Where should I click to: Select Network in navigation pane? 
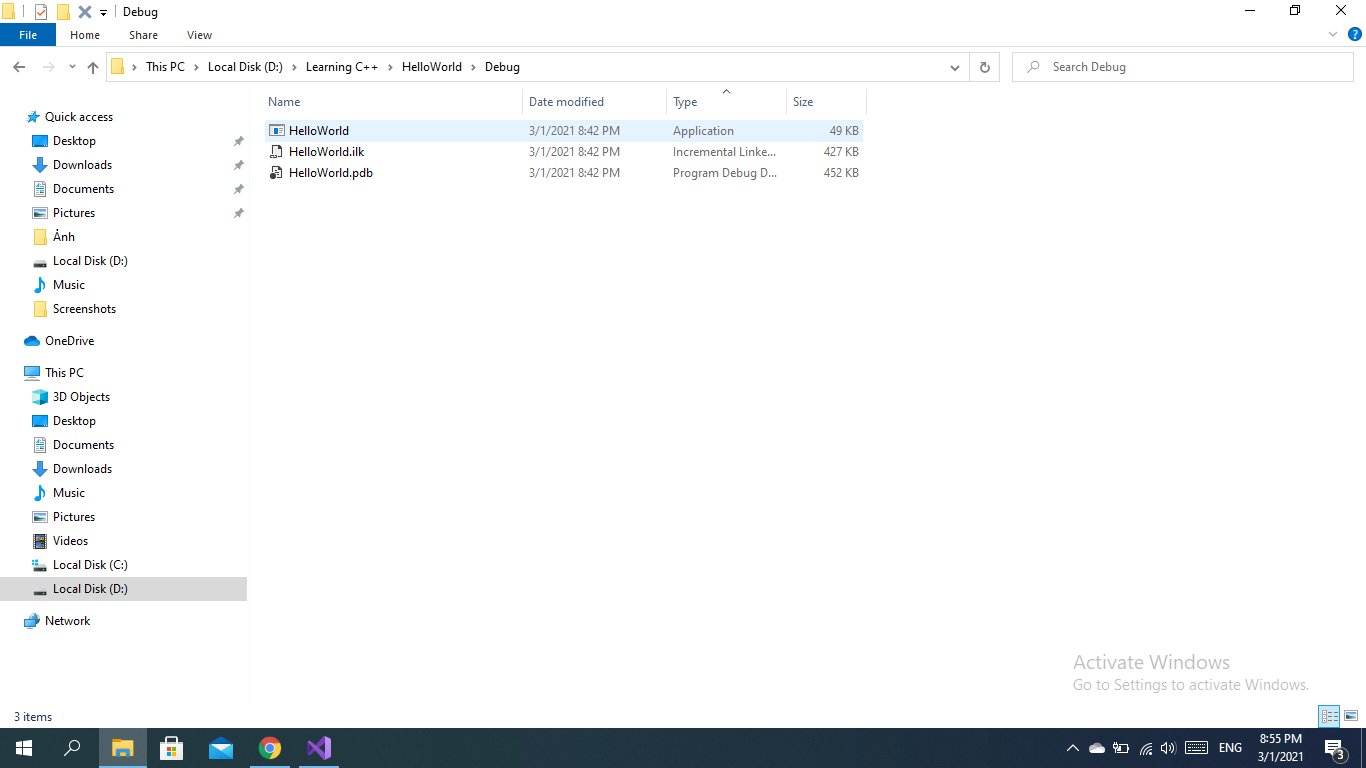click(x=67, y=621)
